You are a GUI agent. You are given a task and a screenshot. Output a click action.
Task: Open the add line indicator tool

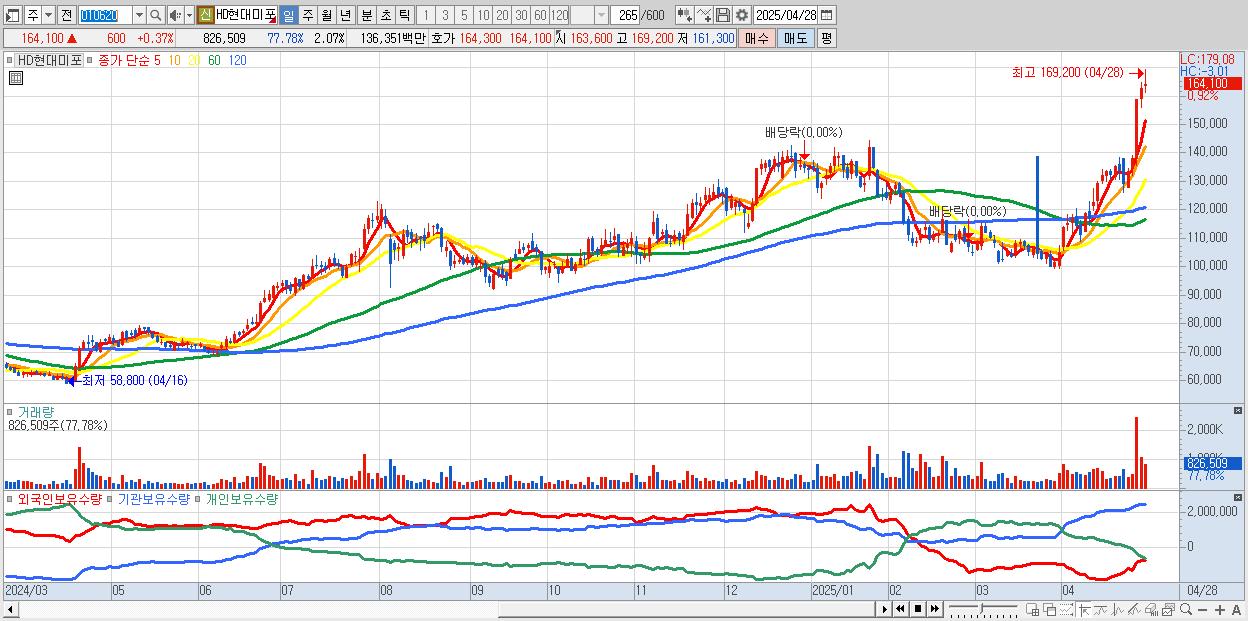click(704, 15)
